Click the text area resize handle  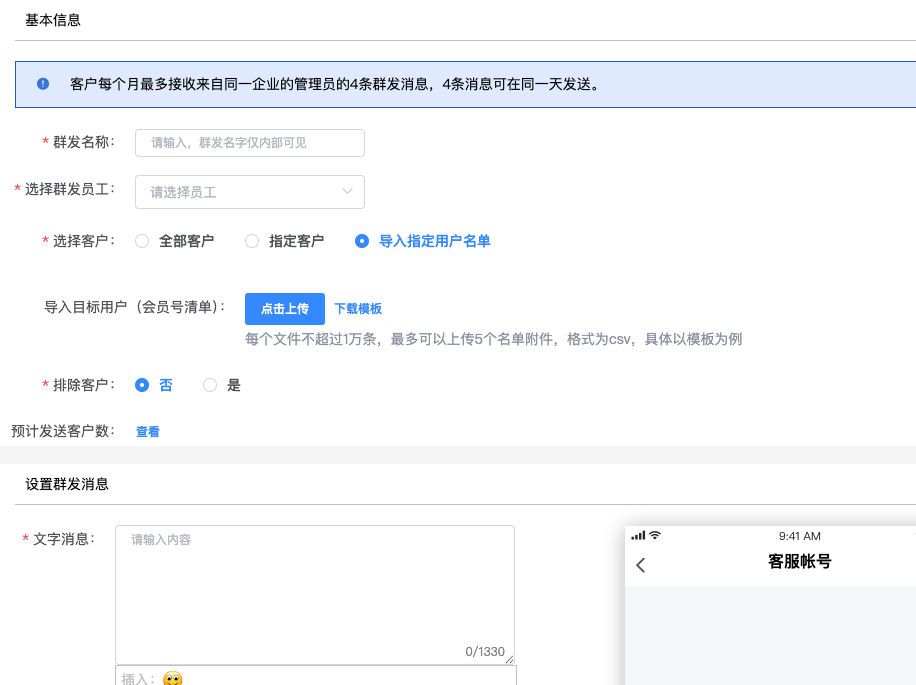pos(509,659)
